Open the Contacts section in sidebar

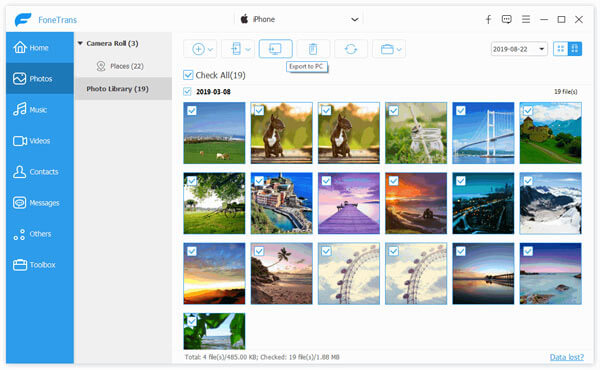pyautogui.click(x=40, y=172)
